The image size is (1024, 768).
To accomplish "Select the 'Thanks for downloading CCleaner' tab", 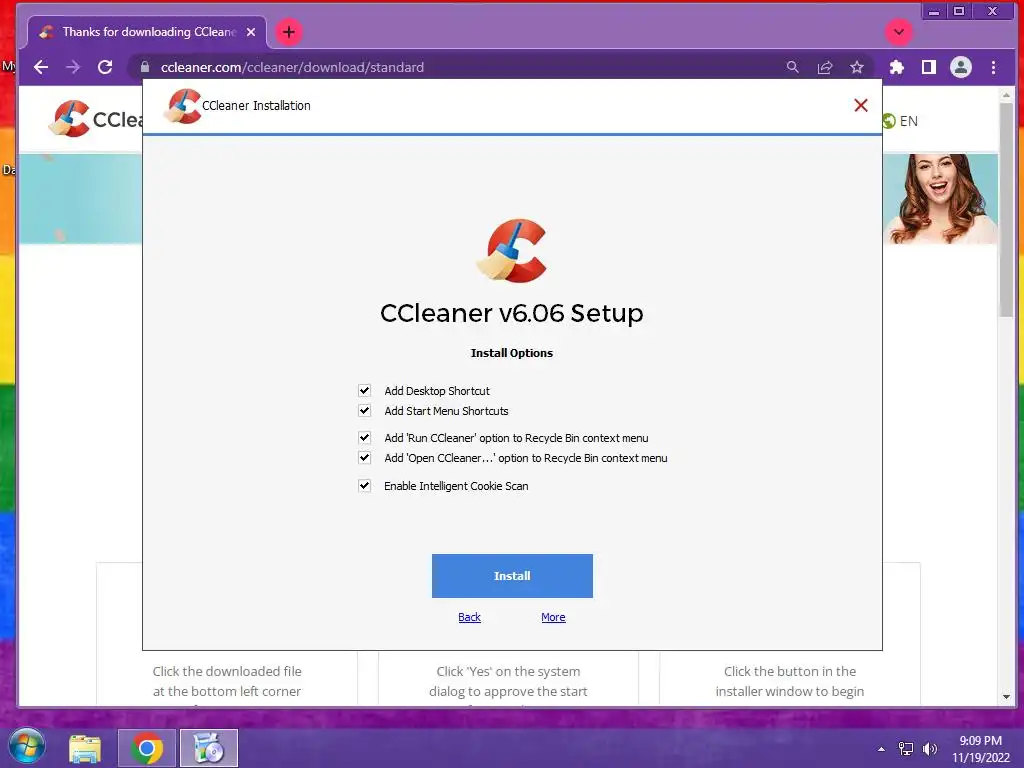I will (x=147, y=32).
